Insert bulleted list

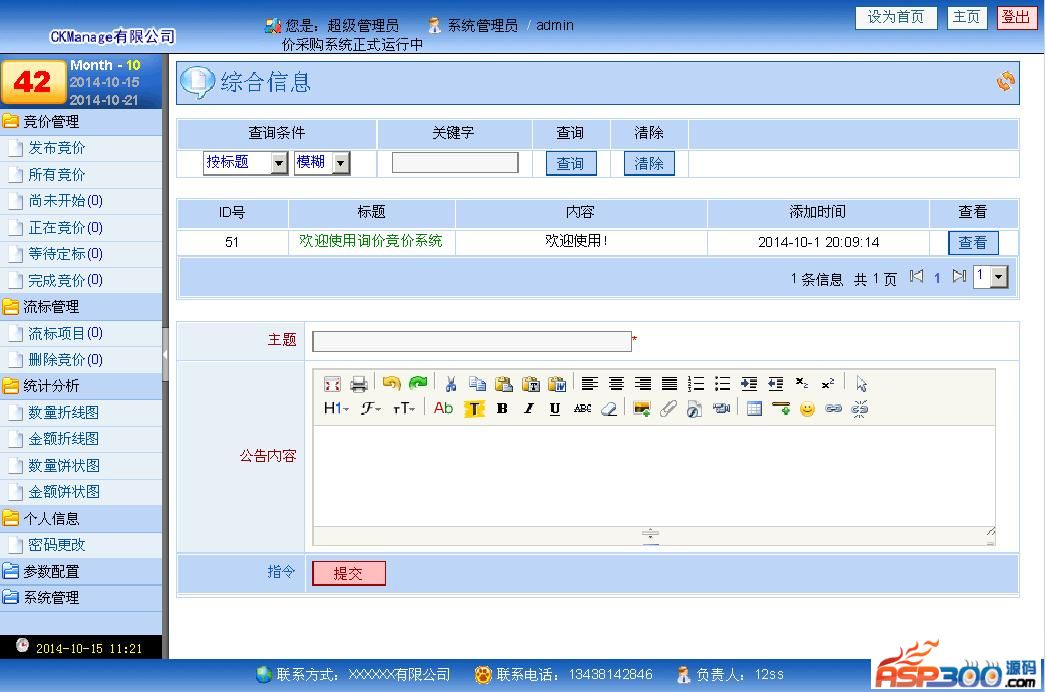[x=722, y=384]
